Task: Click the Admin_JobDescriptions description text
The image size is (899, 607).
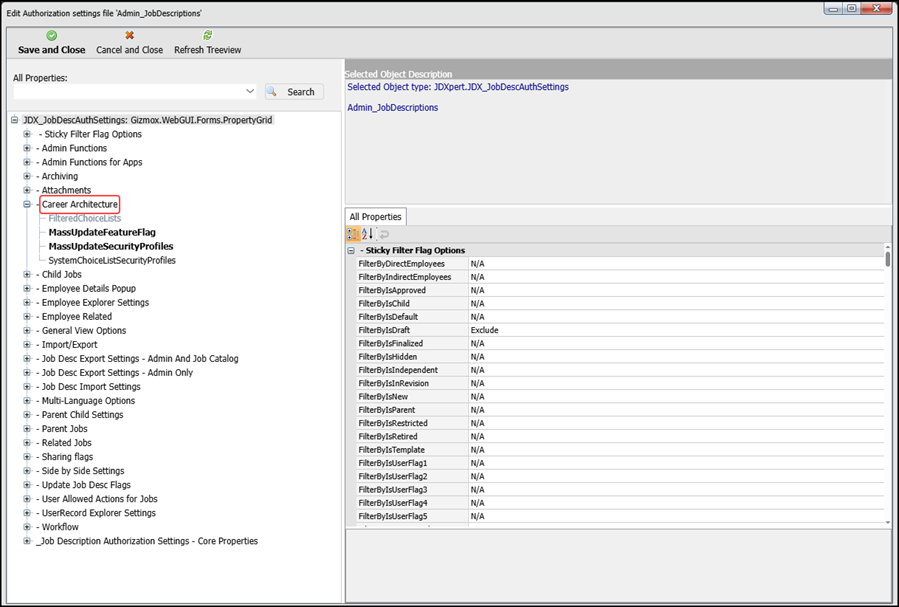Action: pyautogui.click(x=393, y=108)
